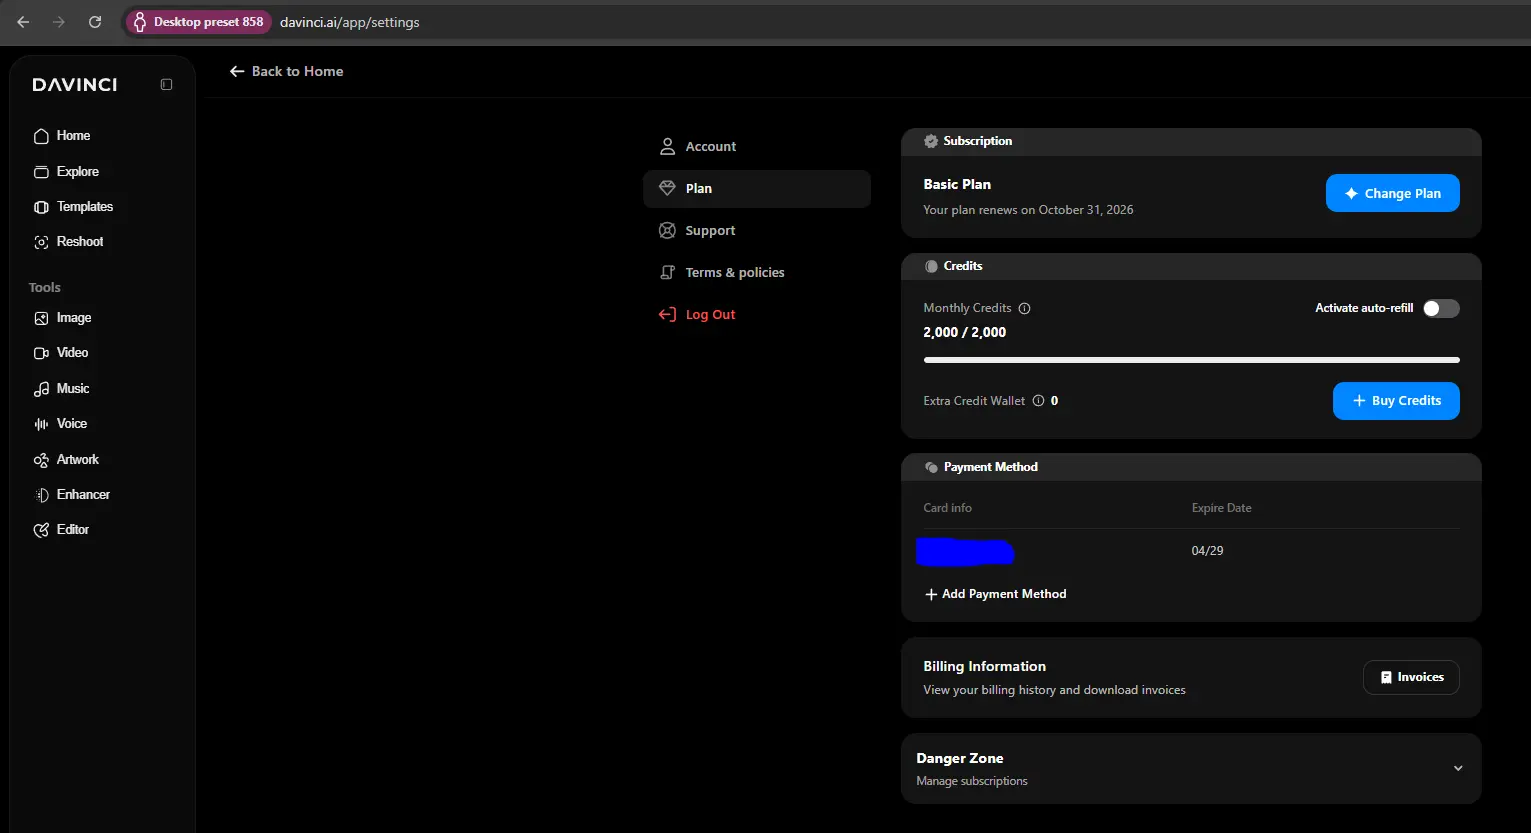The height and width of the screenshot is (833, 1531).
Task: Click the Templates icon in sidebar
Action: click(x=41, y=207)
